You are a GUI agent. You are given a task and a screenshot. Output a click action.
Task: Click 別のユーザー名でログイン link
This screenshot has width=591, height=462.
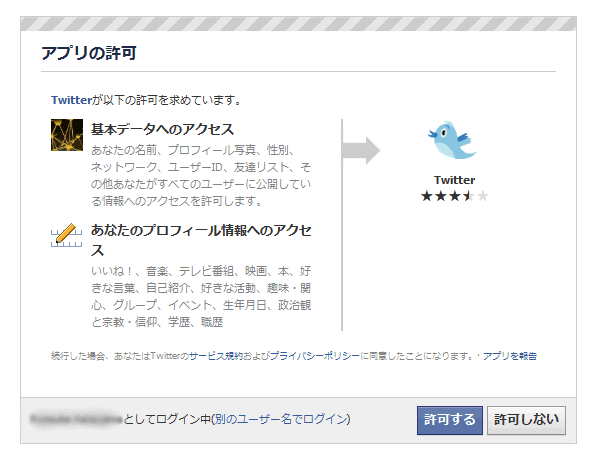click(x=281, y=419)
